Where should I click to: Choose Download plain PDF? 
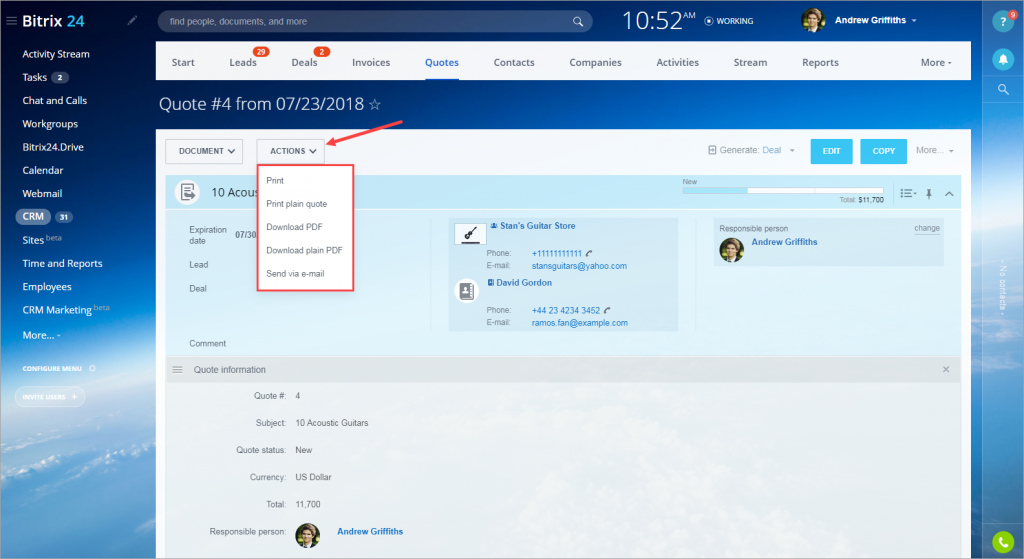[x=305, y=250]
